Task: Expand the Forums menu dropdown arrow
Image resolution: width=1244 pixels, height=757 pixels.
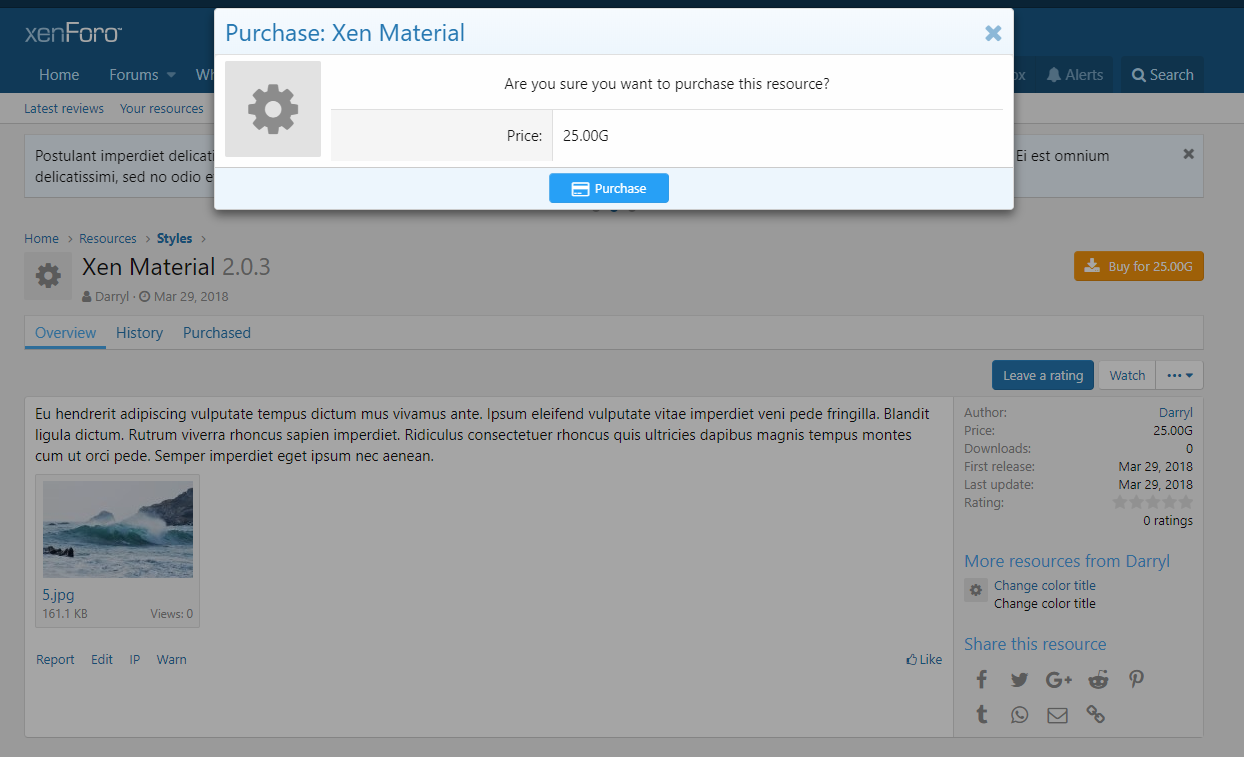Action: click(x=171, y=75)
